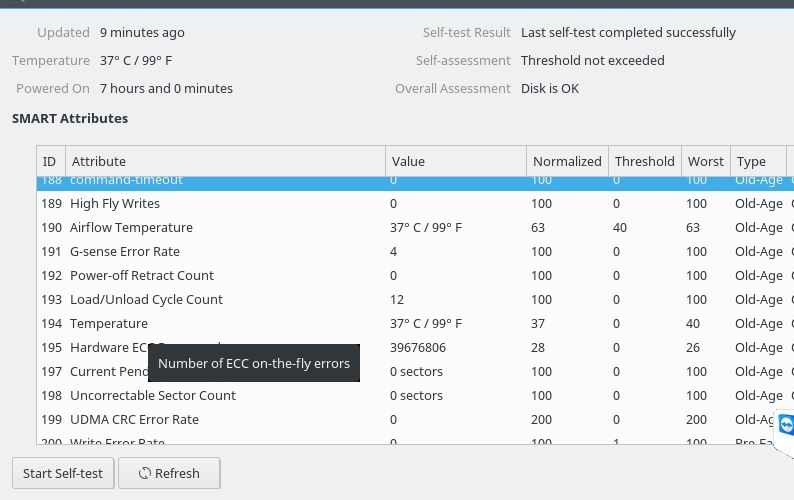
Task: Pick the Load/Unload Cycle Count row
Action: (146, 299)
